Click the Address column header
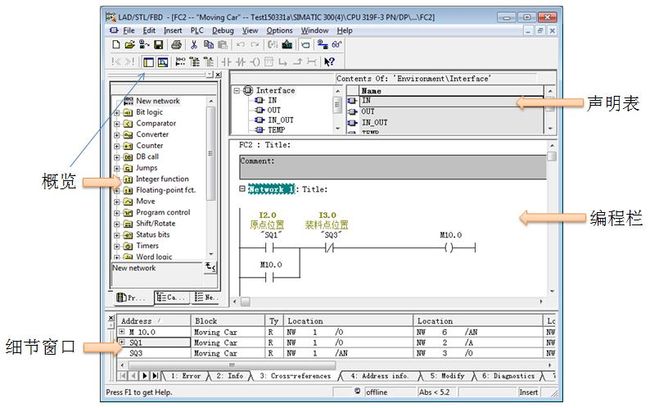 (154, 321)
